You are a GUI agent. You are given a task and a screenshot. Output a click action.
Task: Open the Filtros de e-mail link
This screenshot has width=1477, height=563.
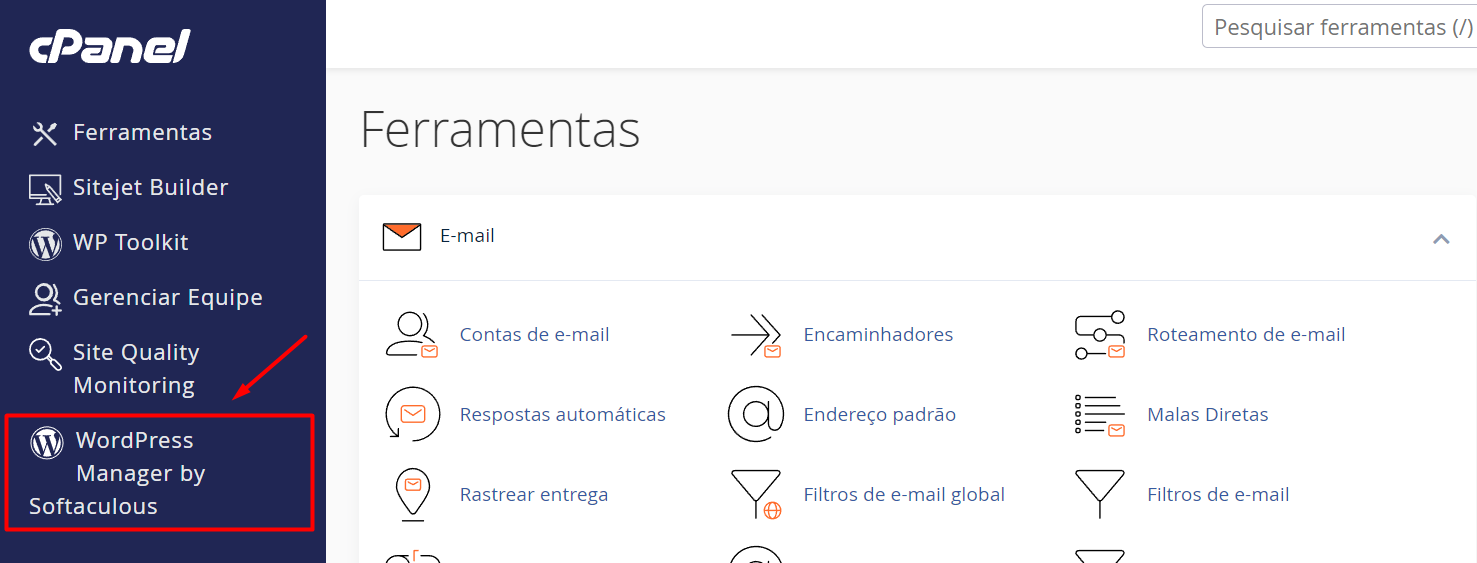(1218, 494)
